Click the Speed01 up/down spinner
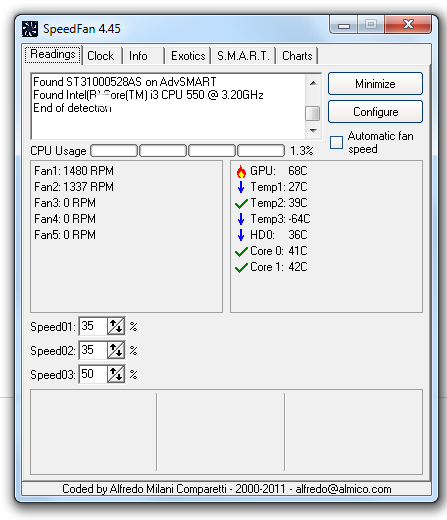 [x=116, y=326]
